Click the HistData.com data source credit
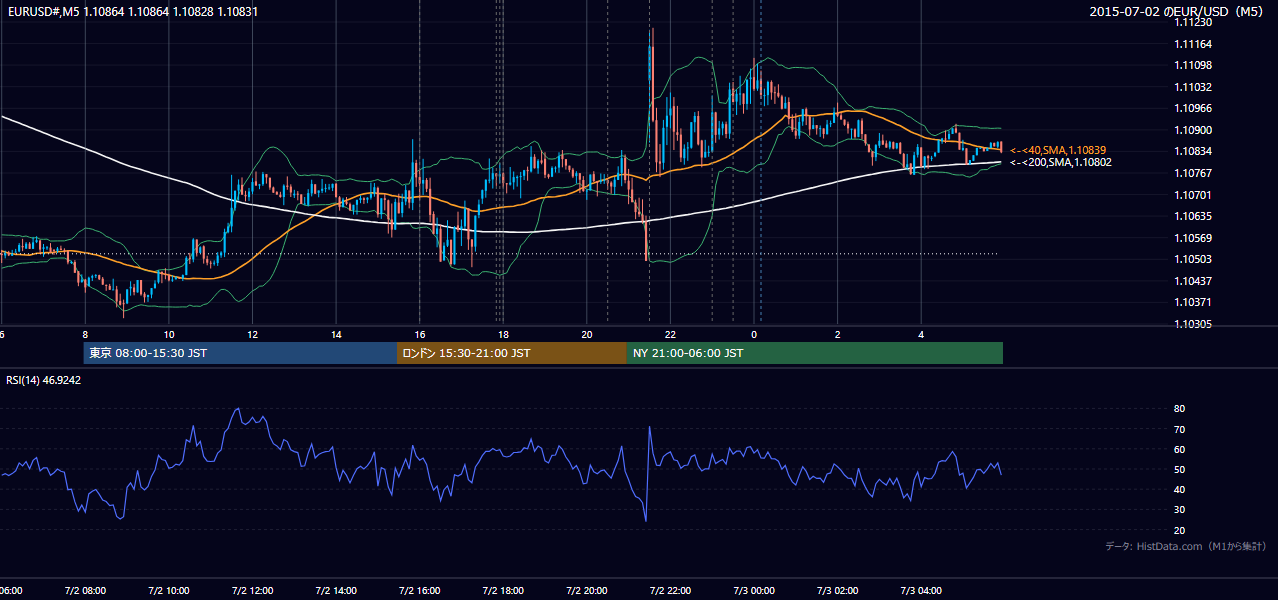This screenshot has height=600, width=1278. [1186, 546]
